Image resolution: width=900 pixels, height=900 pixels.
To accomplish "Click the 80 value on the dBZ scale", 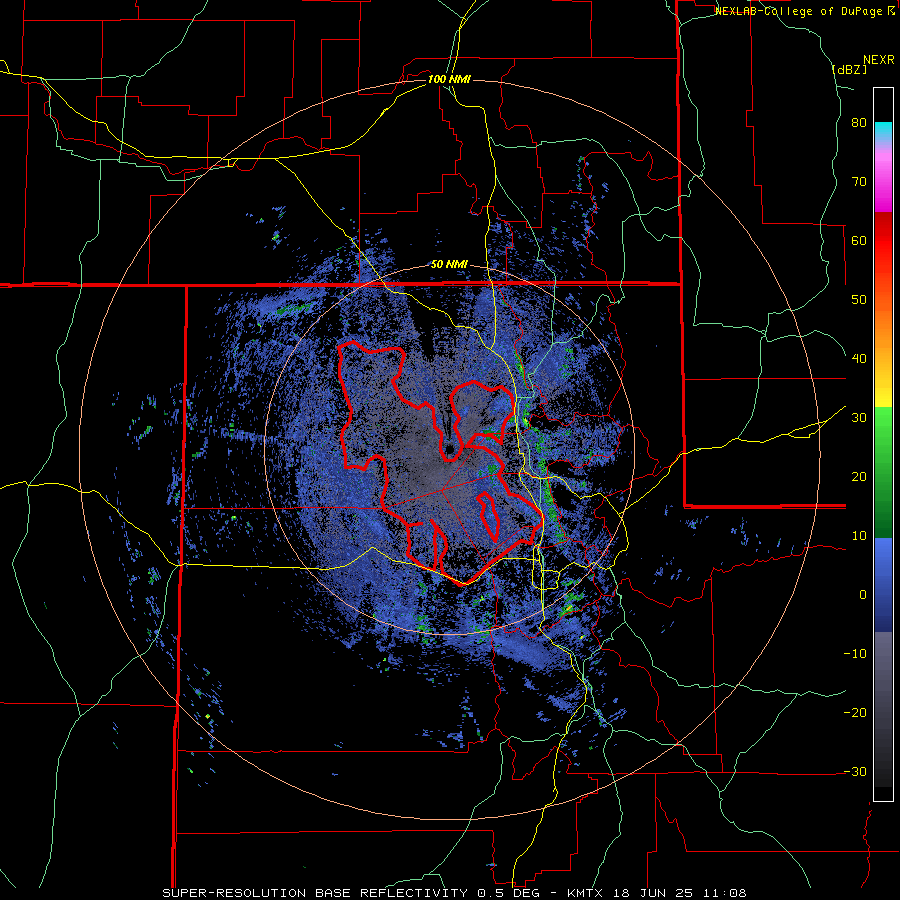I will [x=859, y=123].
